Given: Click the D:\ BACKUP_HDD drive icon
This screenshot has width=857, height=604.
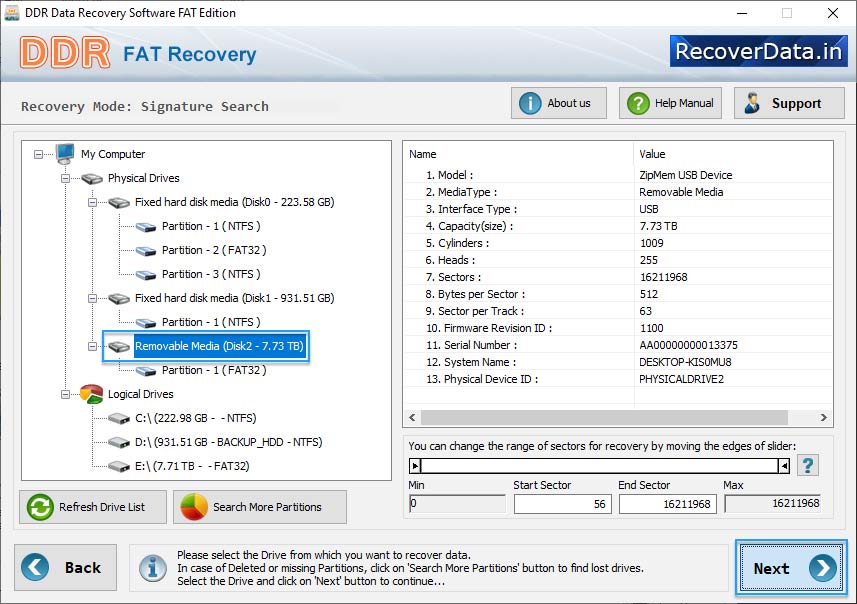Looking at the screenshot, I should pyautogui.click(x=119, y=443).
